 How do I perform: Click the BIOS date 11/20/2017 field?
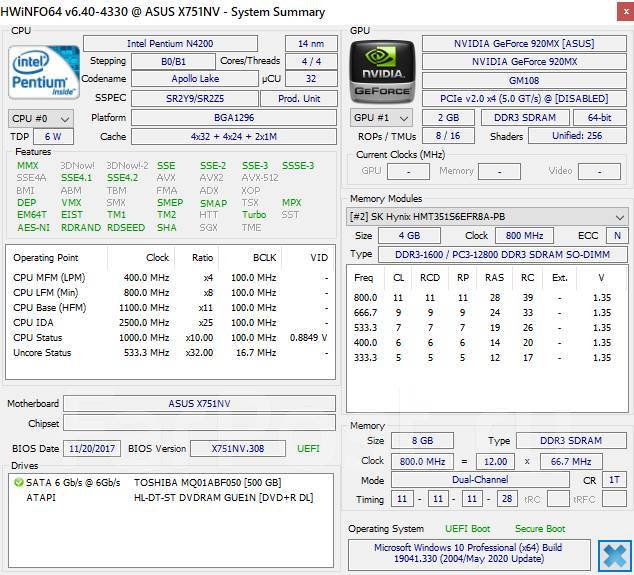tap(92, 448)
